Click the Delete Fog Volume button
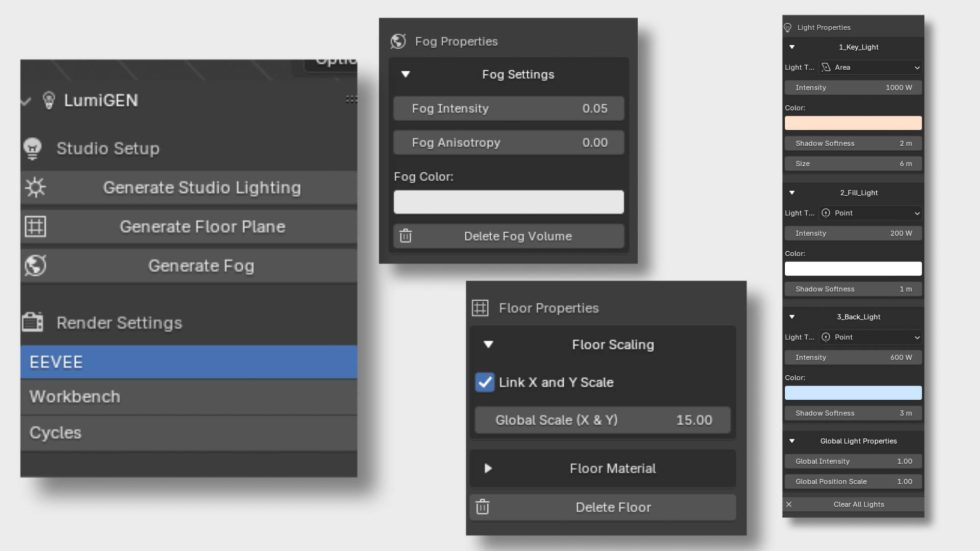The image size is (980, 551). [517, 236]
